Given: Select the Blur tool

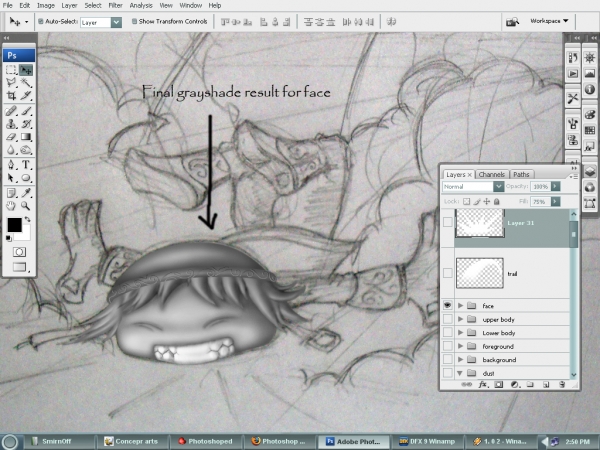Looking at the screenshot, I should [x=11, y=150].
